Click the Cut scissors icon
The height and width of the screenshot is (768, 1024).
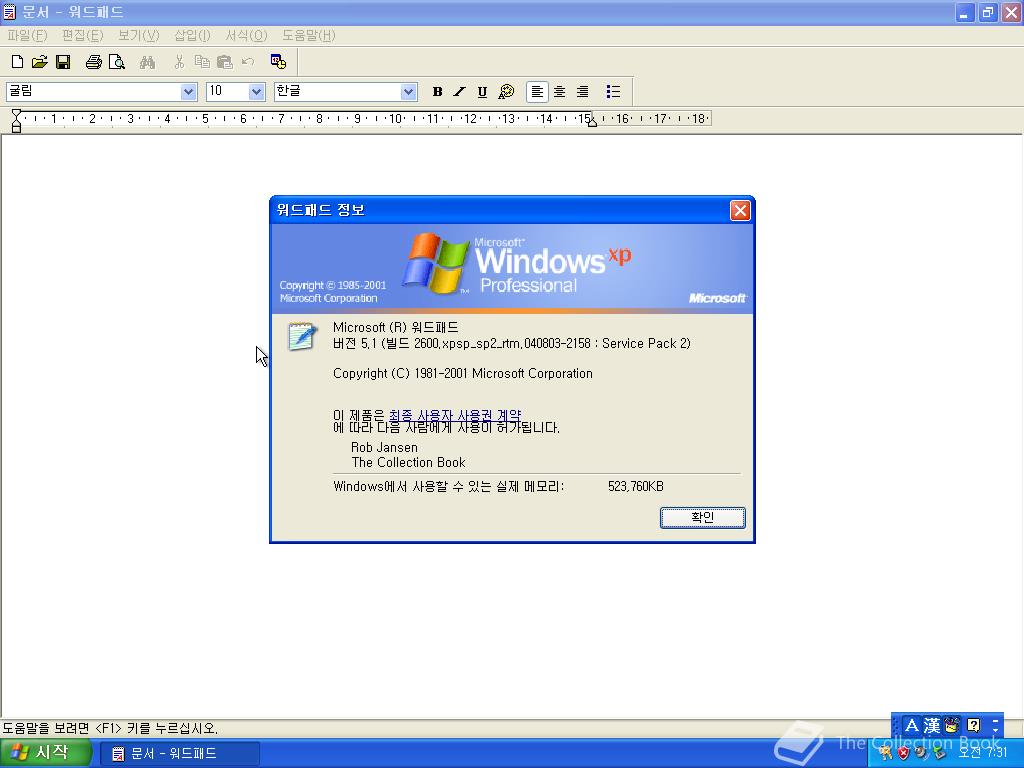[x=179, y=62]
